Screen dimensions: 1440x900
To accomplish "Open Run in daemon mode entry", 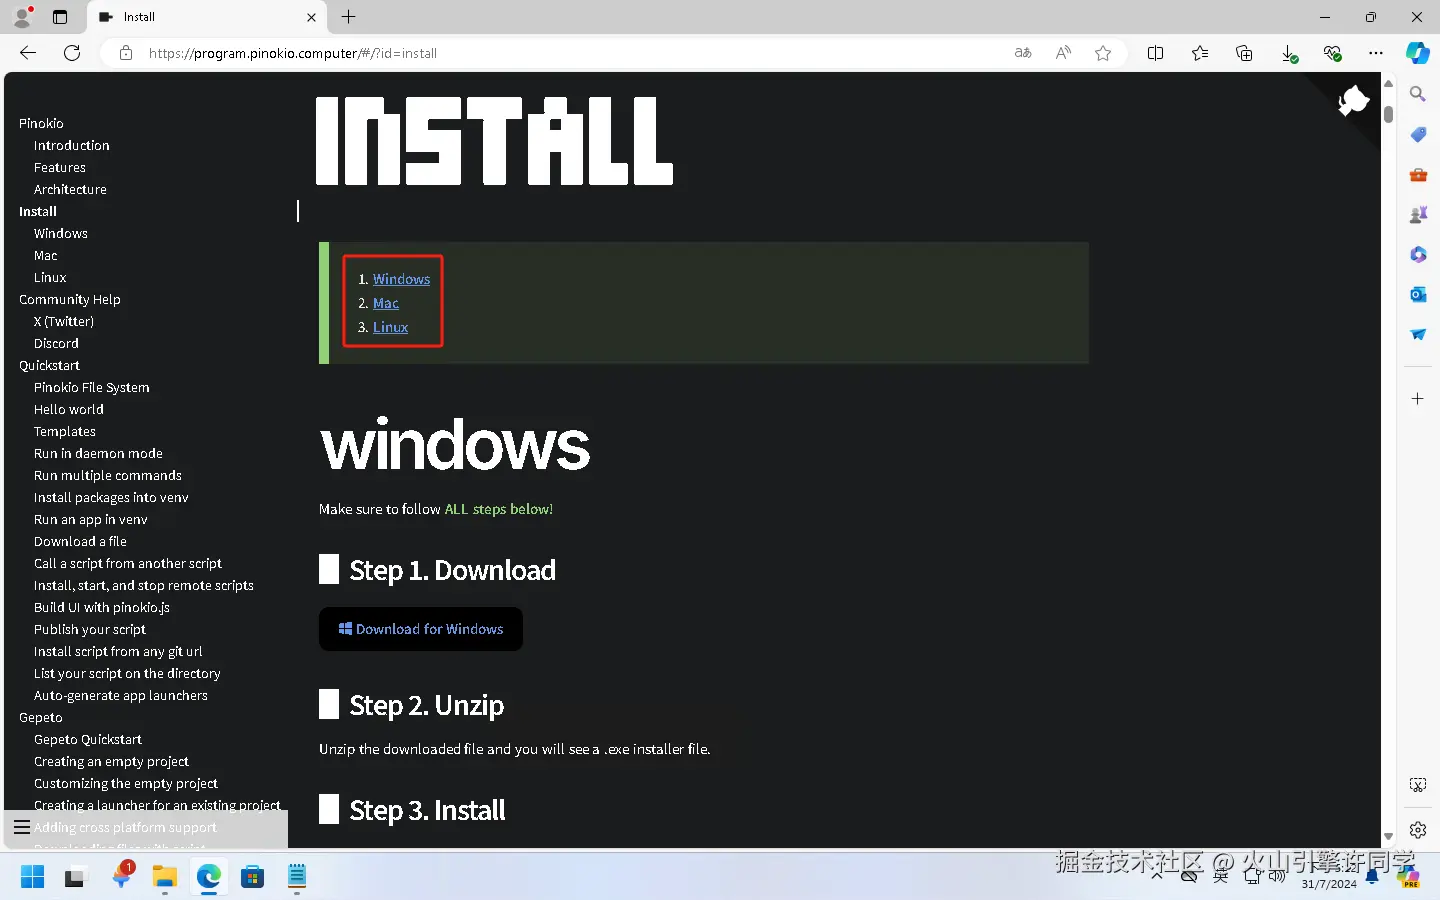I will tap(98, 453).
